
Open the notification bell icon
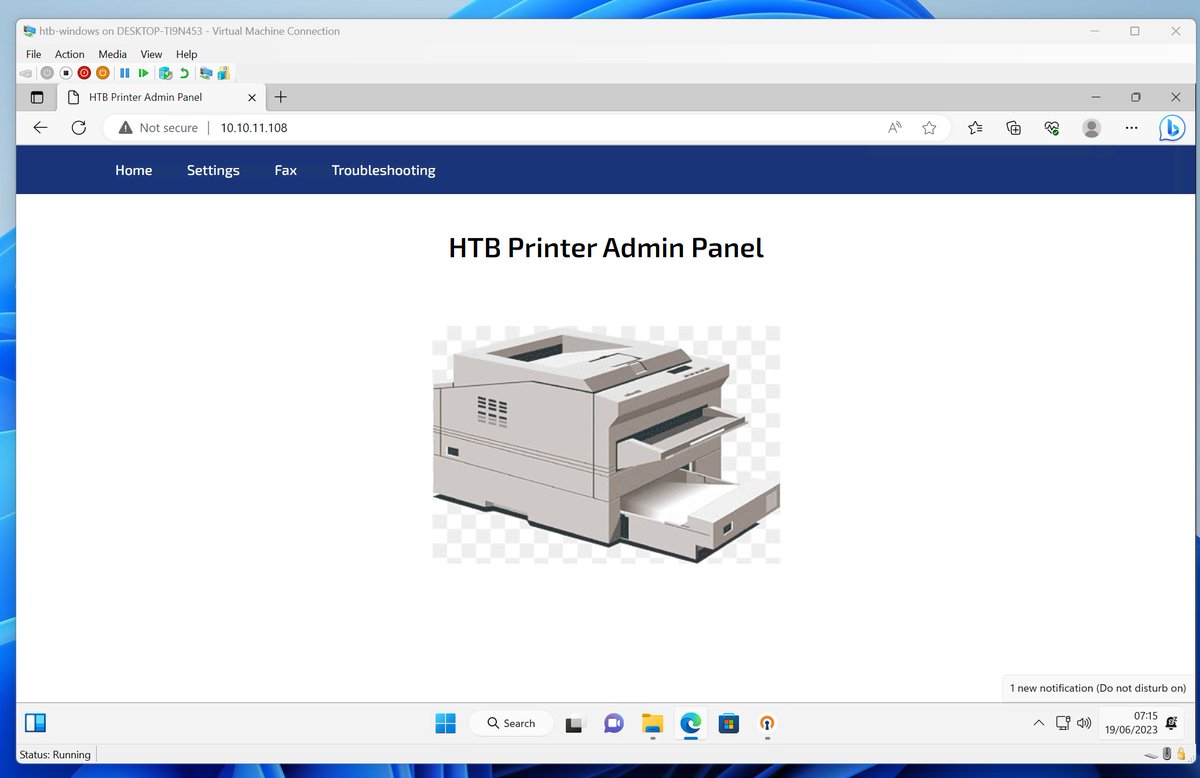[1171, 723]
